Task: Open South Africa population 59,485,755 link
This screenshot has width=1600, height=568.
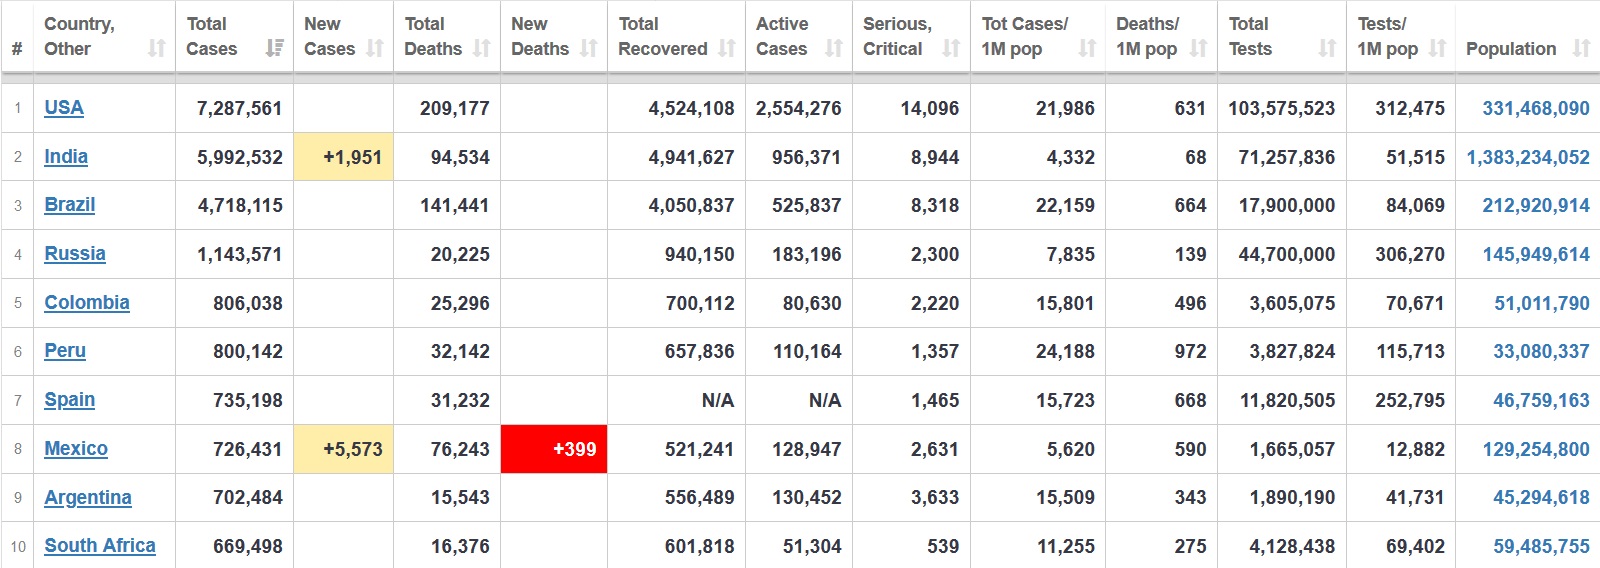Action: 1542,546
